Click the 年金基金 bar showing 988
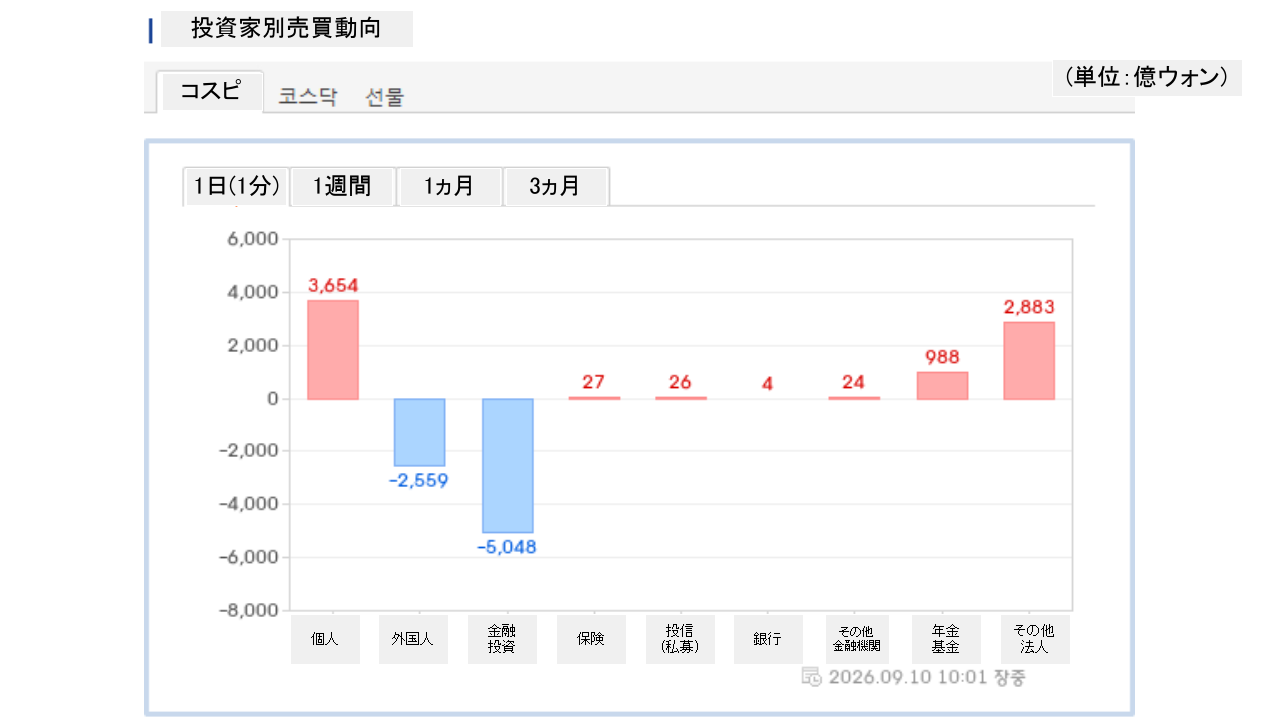1280x720 pixels. coord(942,386)
